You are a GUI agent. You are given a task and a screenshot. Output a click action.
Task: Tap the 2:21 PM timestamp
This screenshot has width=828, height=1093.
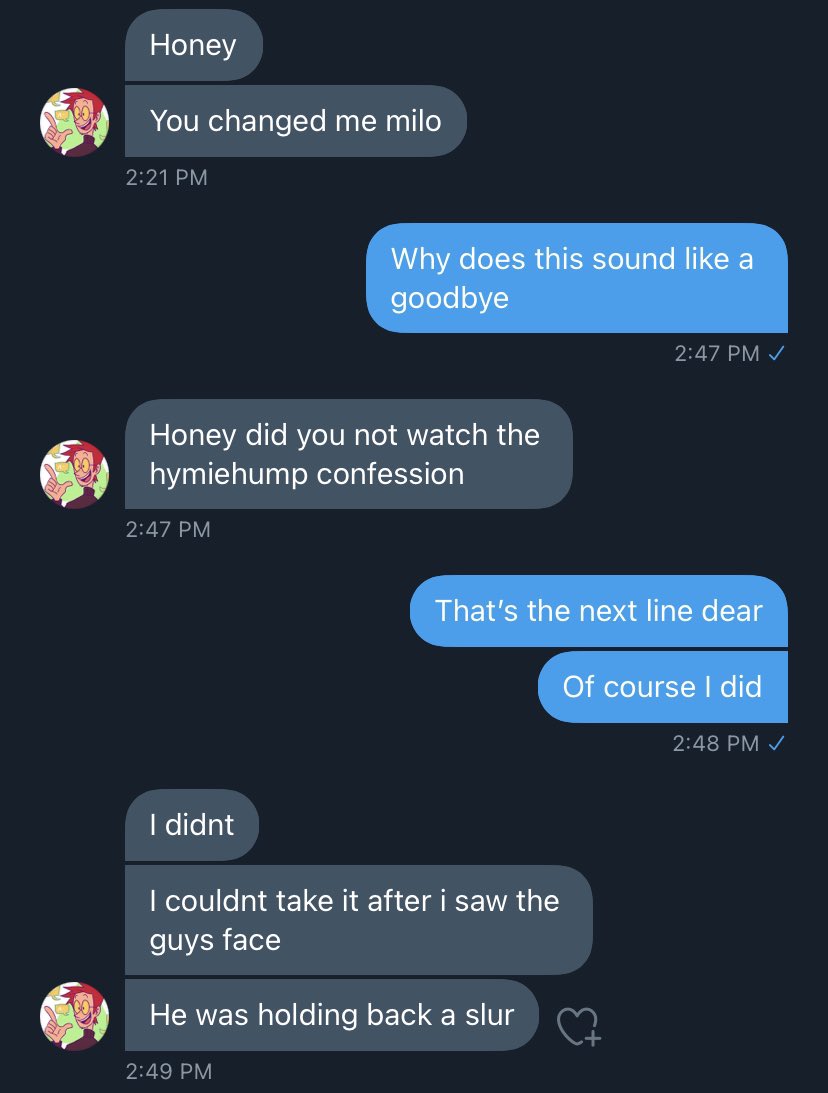167,177
